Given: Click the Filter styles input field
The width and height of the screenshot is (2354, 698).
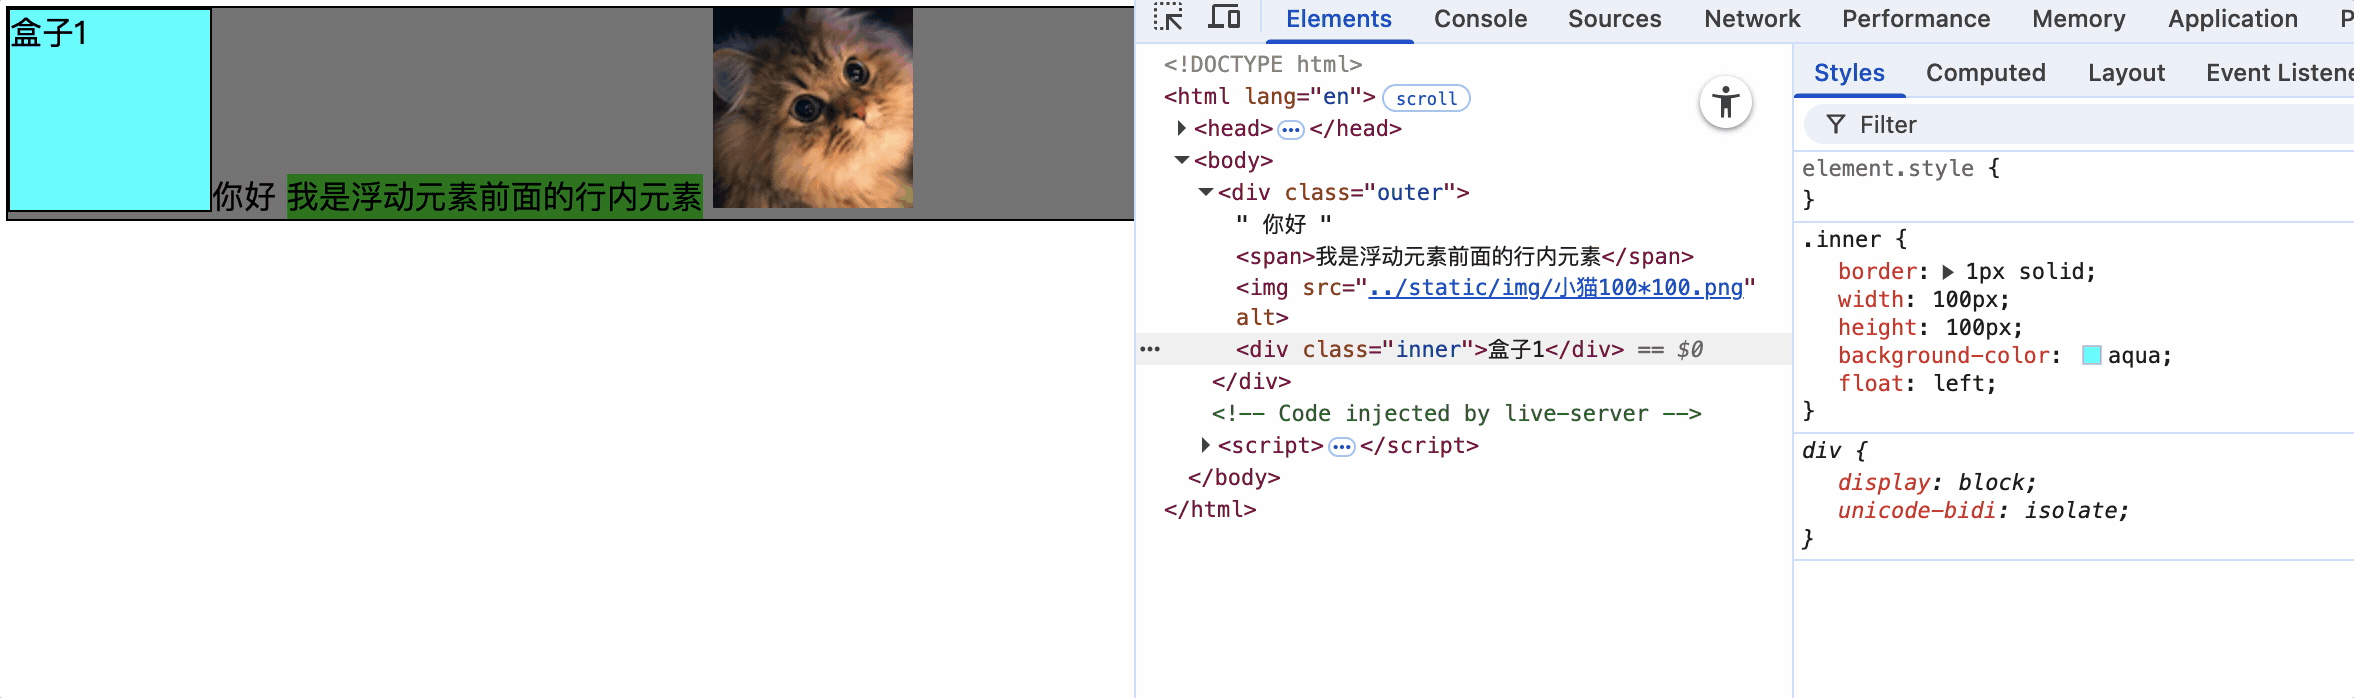Looking at the screenshot, I should pos(2080,125).
